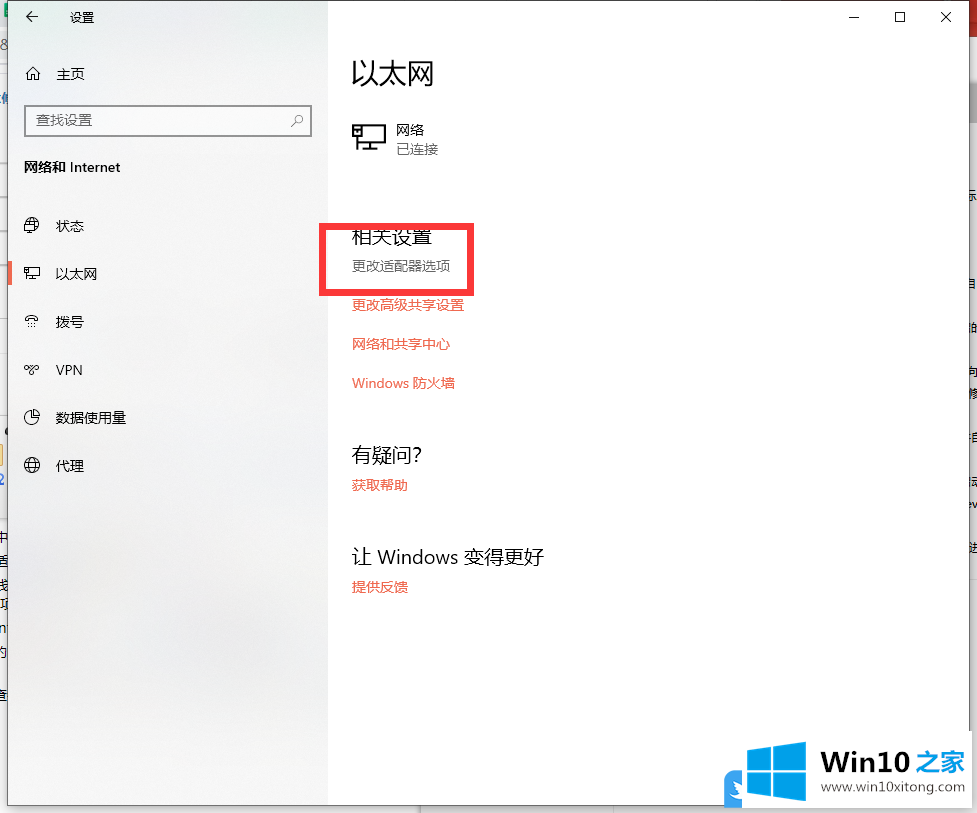Open the Windows 防火墙 link
The height and width of the screenshot is (813, 977).
point(403,383)
